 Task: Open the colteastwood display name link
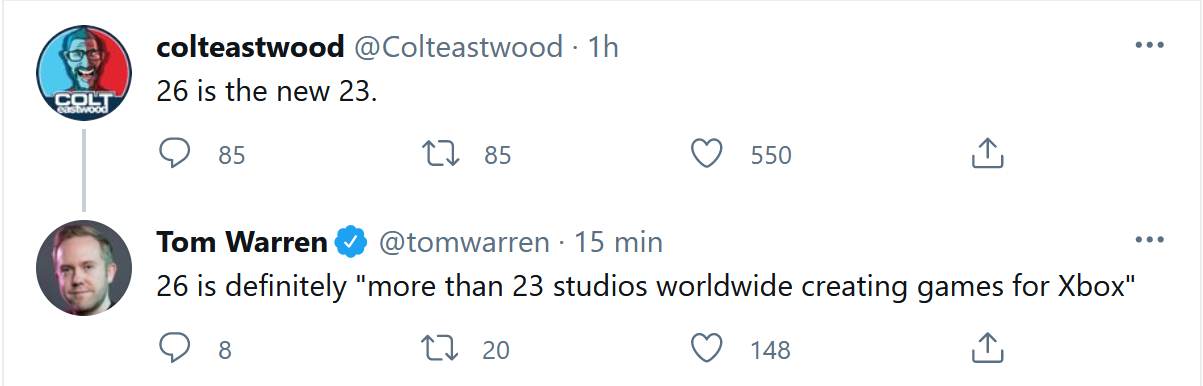[251, 46]
